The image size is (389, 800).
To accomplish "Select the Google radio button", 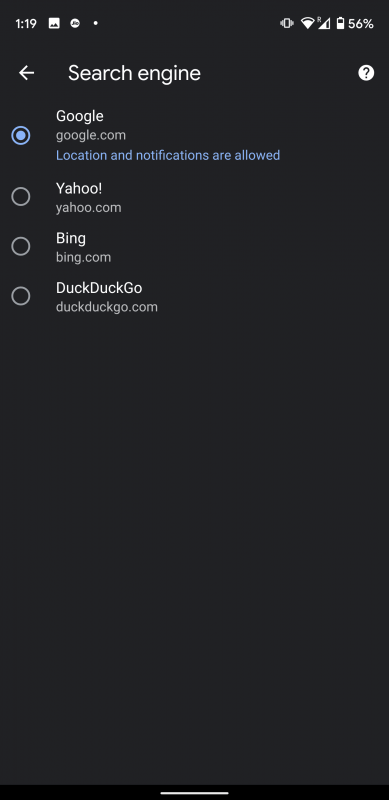I will 20,135.
